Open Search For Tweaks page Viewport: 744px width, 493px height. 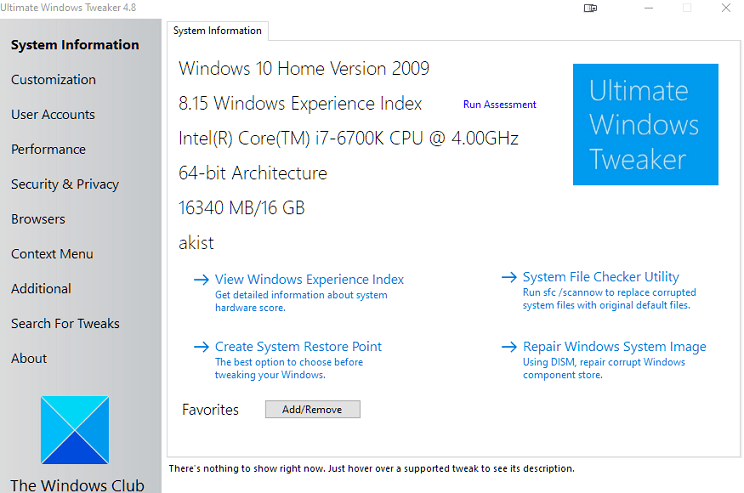[x=65, y=324]
